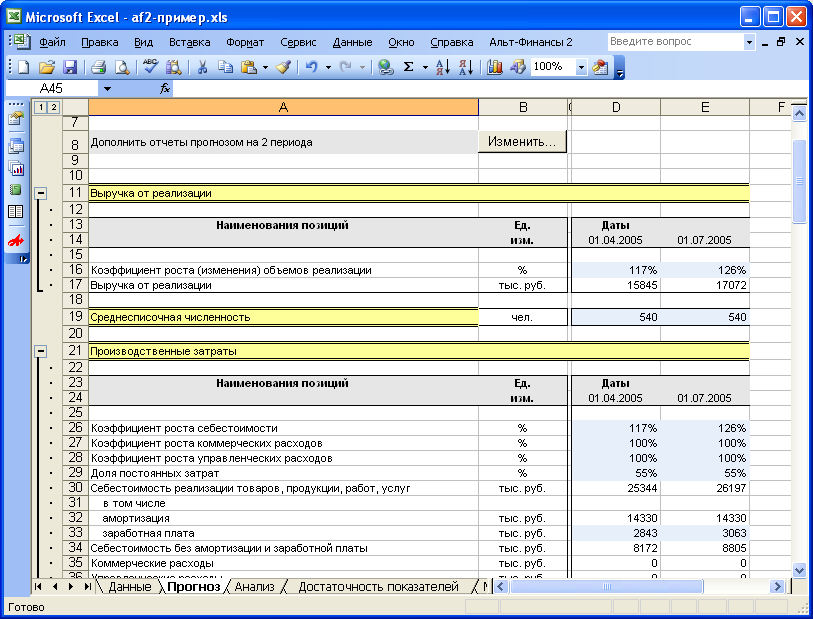813x619 pixels.
Task: Cut selection with scissors icon
Action: [x=202, y=67]
